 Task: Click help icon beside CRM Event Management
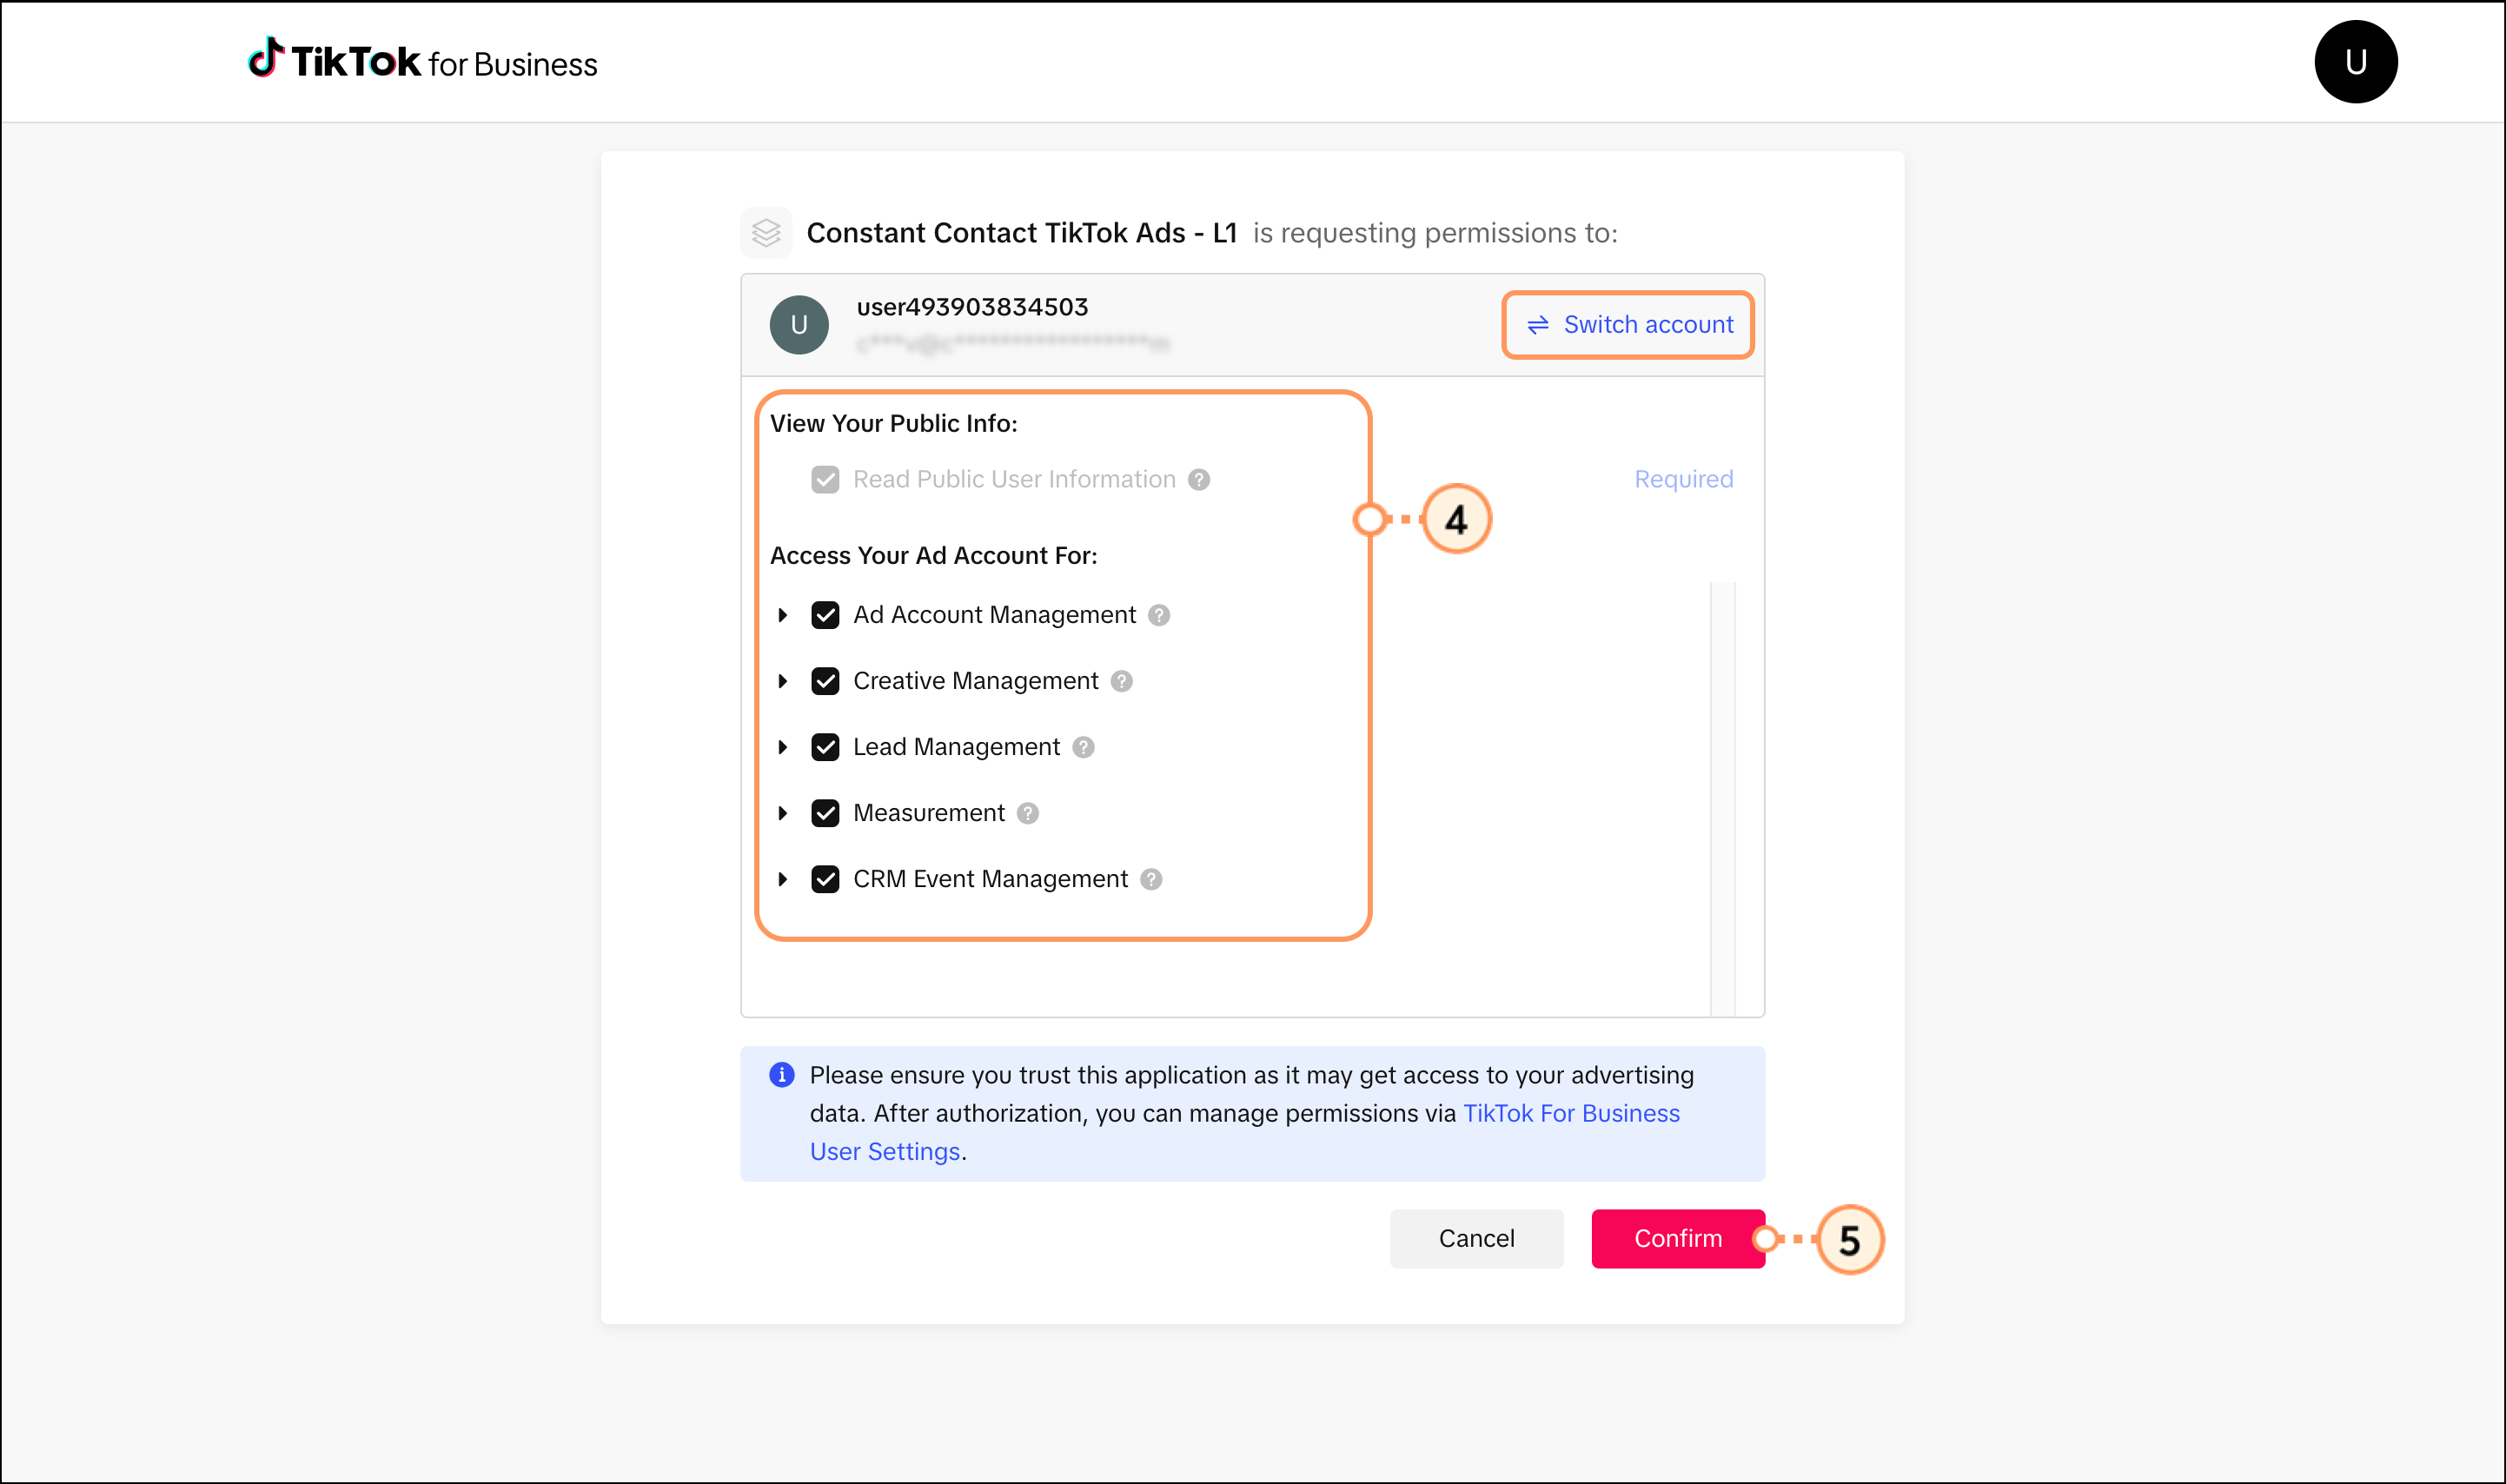1151,879
